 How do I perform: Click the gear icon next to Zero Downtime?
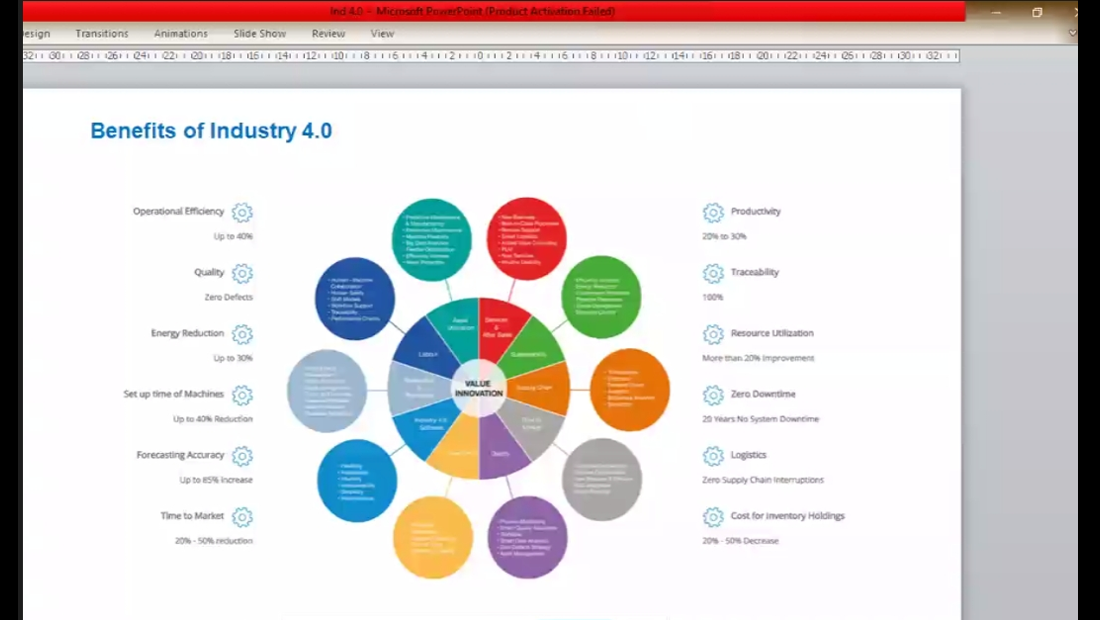[713, 395]
